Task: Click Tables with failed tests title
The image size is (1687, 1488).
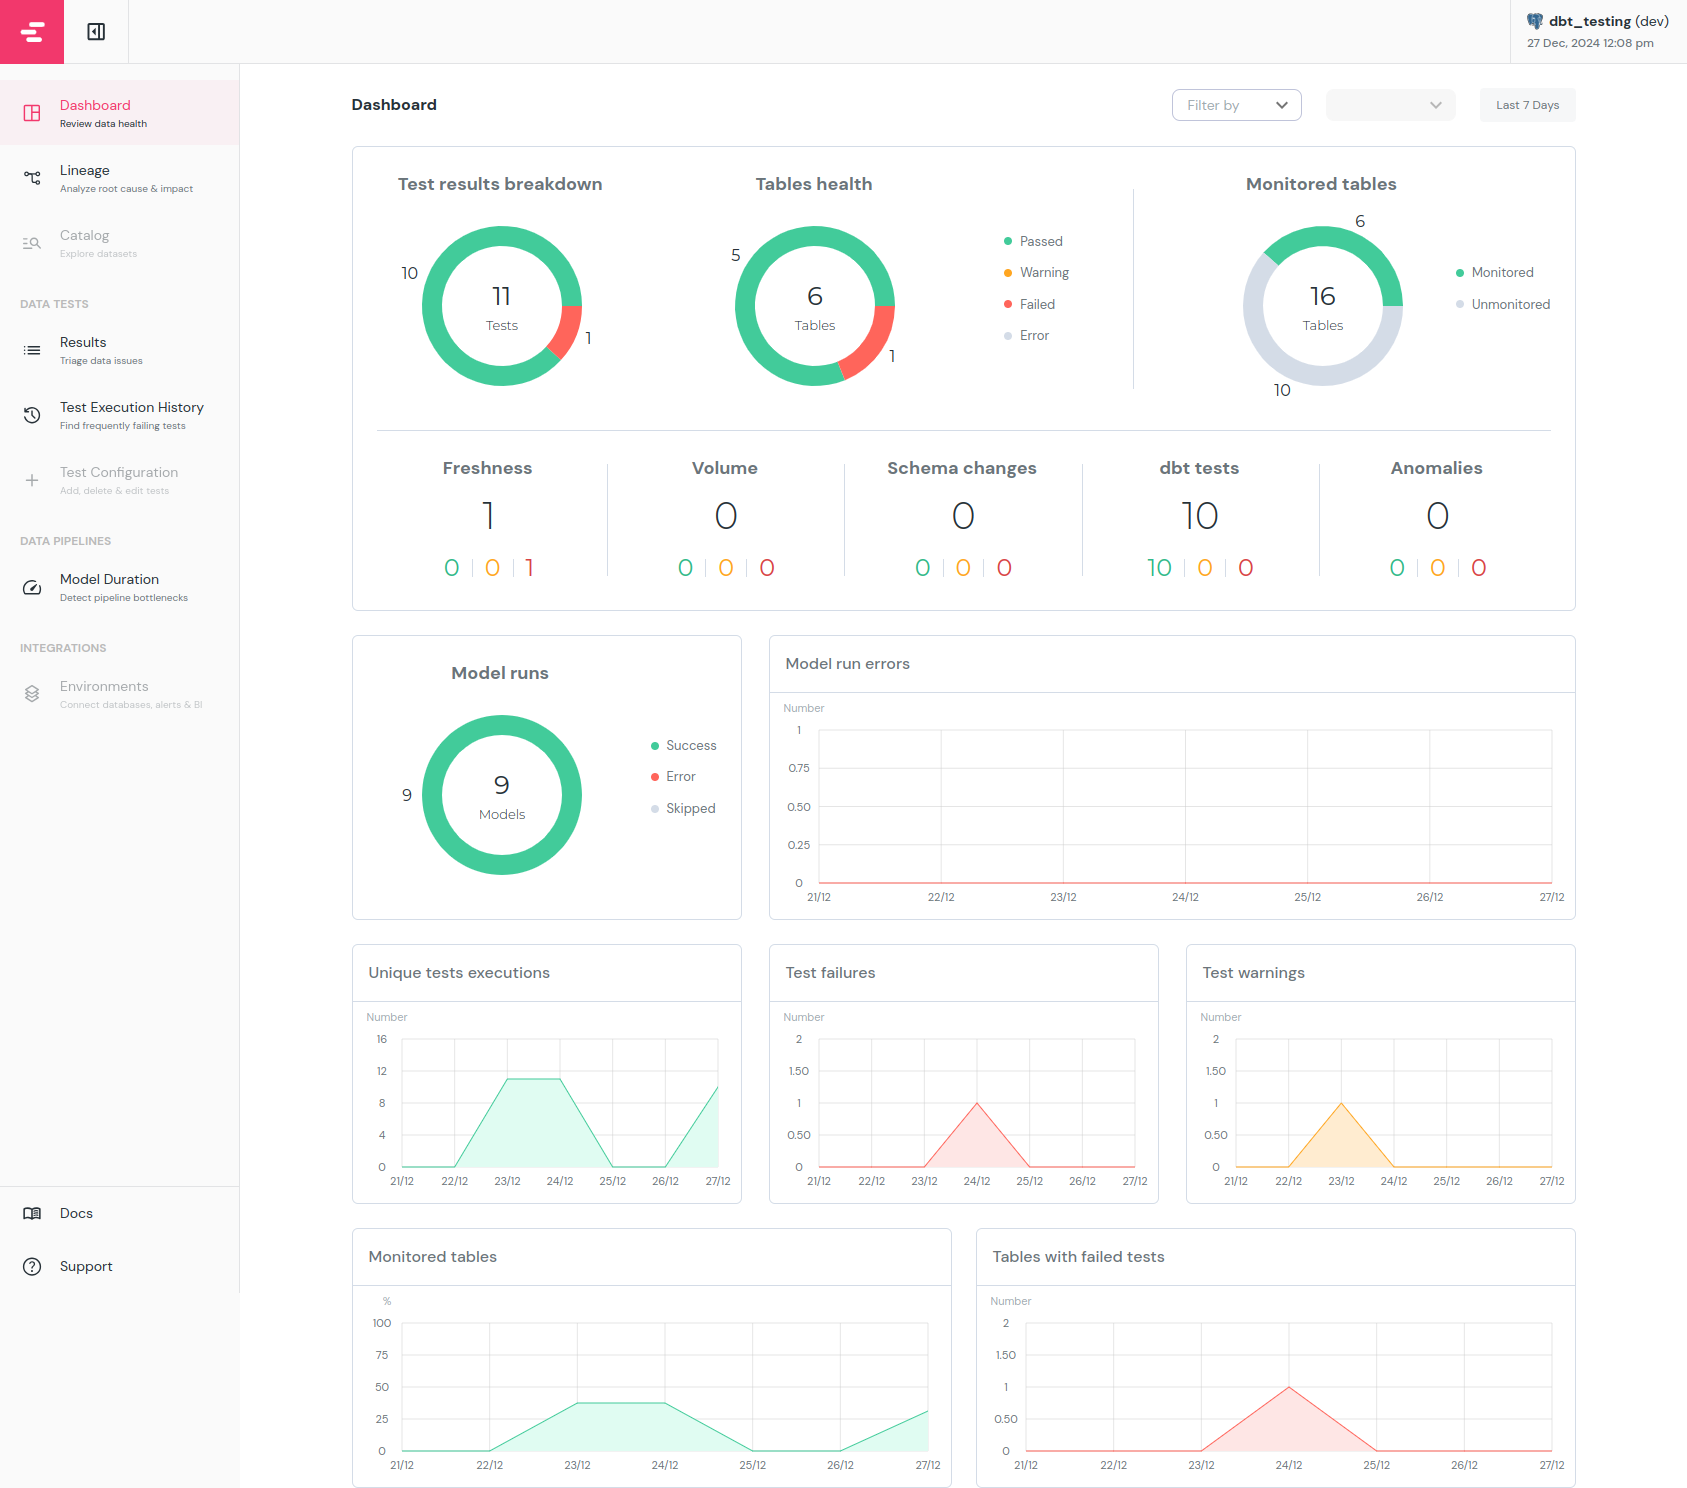Action: point(1078,1257)
